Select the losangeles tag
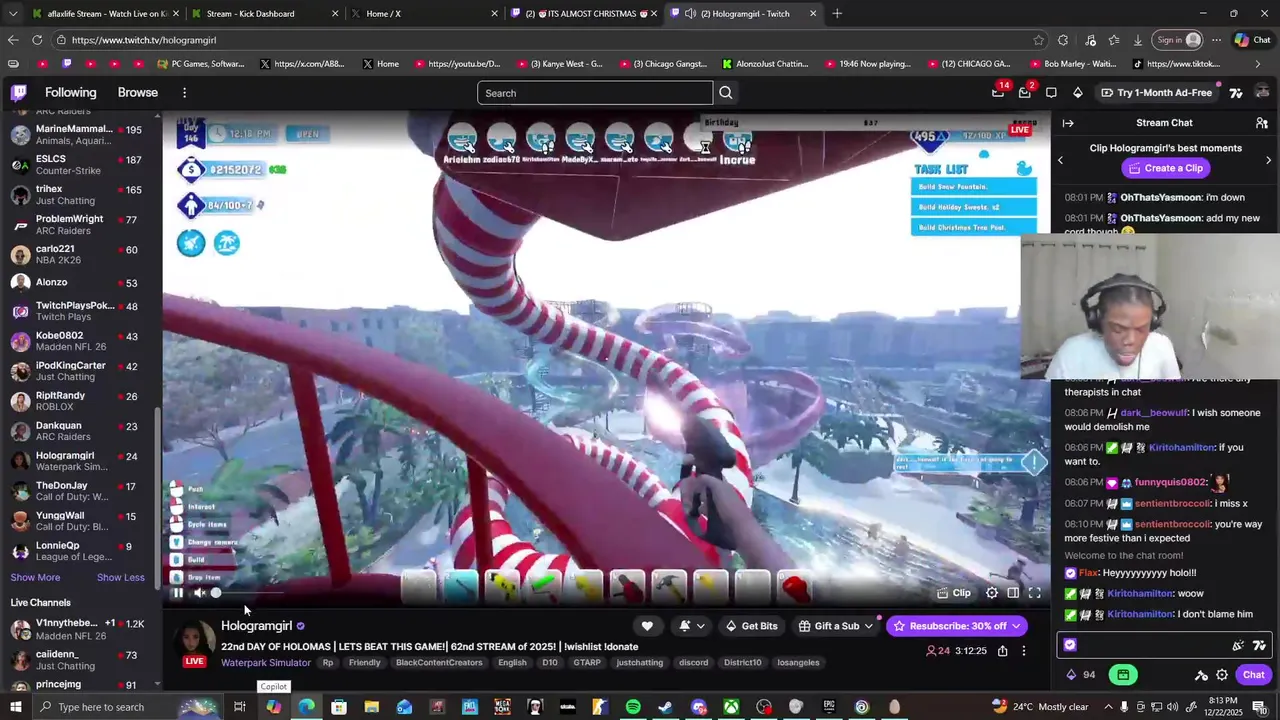Image resolution: width=1280 pixels, height=720 pixels. pyautogui.click(x=798, y=663)
